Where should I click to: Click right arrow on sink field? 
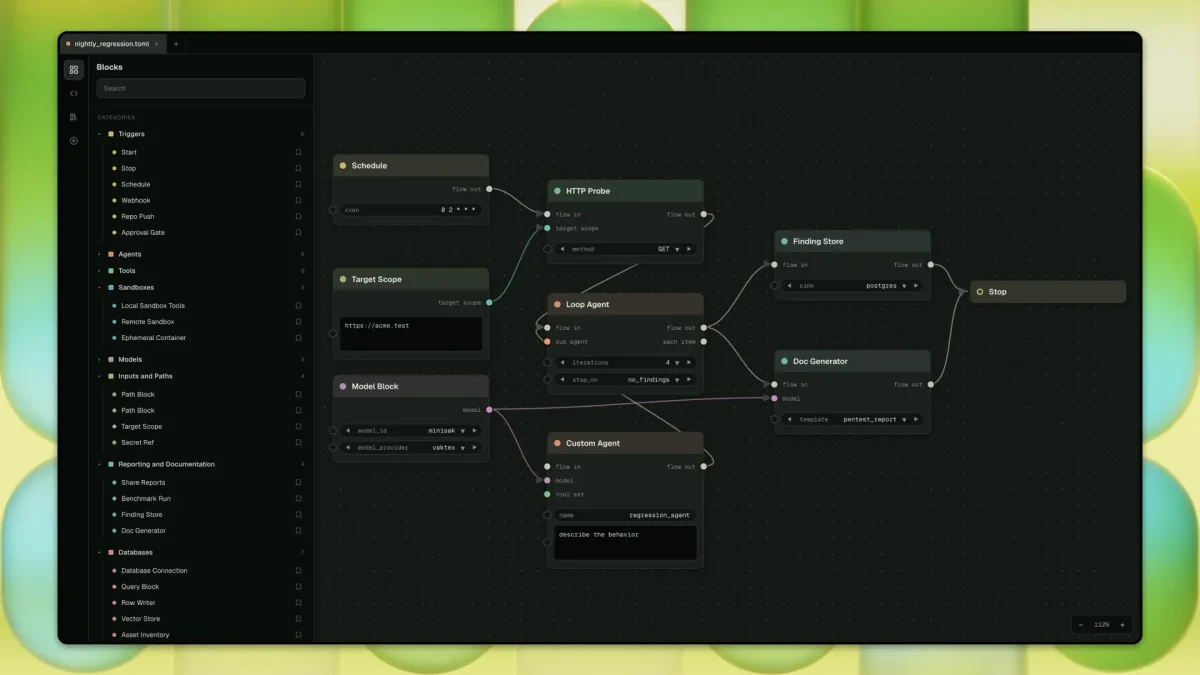tap(917, 285)
